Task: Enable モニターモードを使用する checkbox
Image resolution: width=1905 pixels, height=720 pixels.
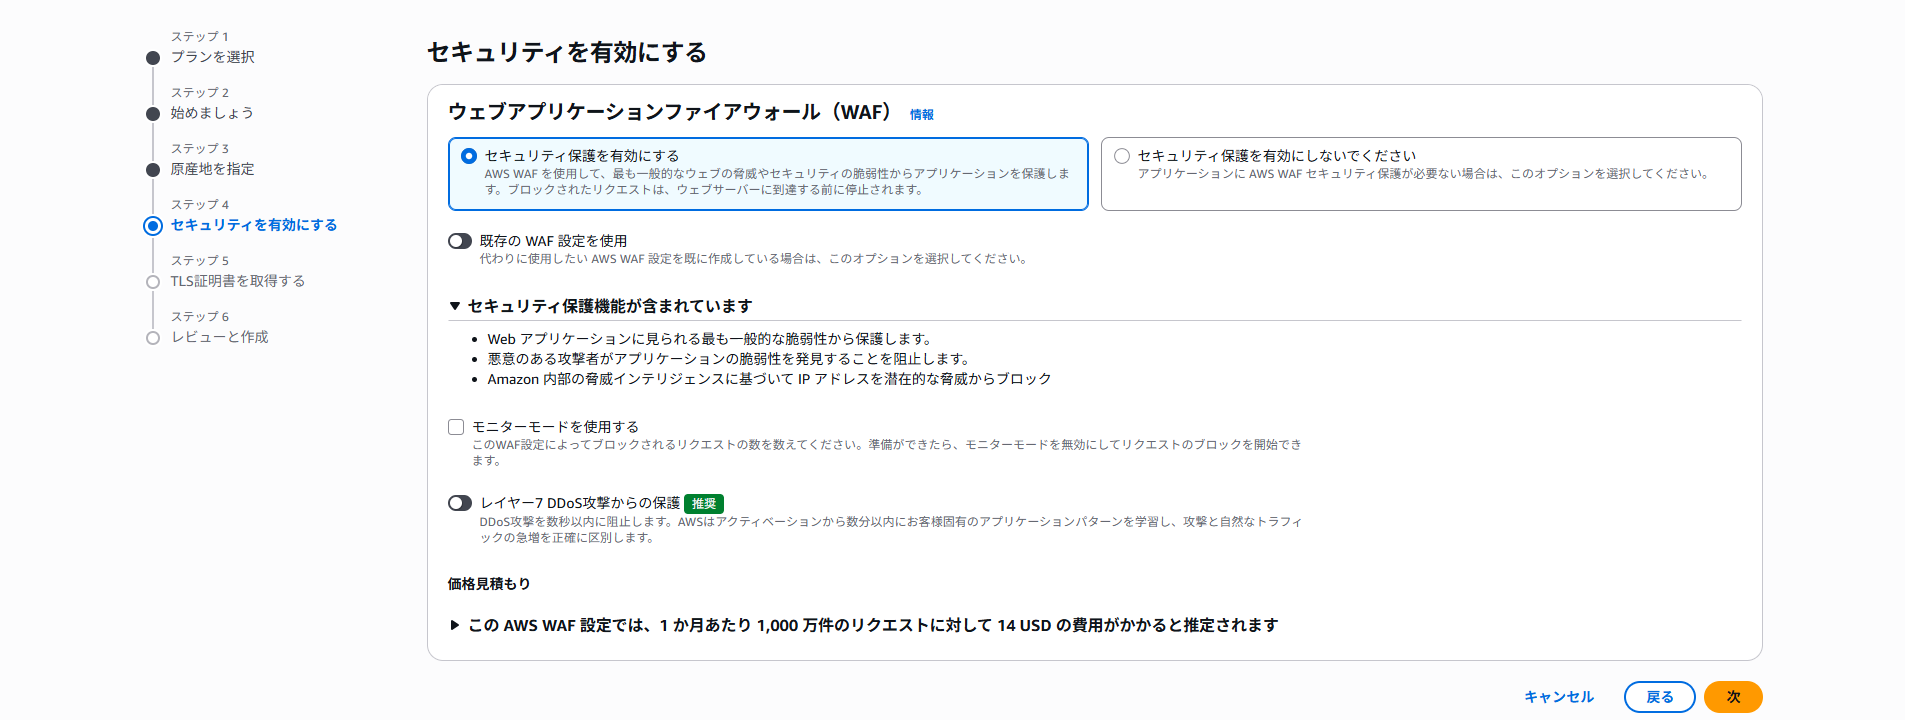Action: pyautogui.click(x=456, y=427)
